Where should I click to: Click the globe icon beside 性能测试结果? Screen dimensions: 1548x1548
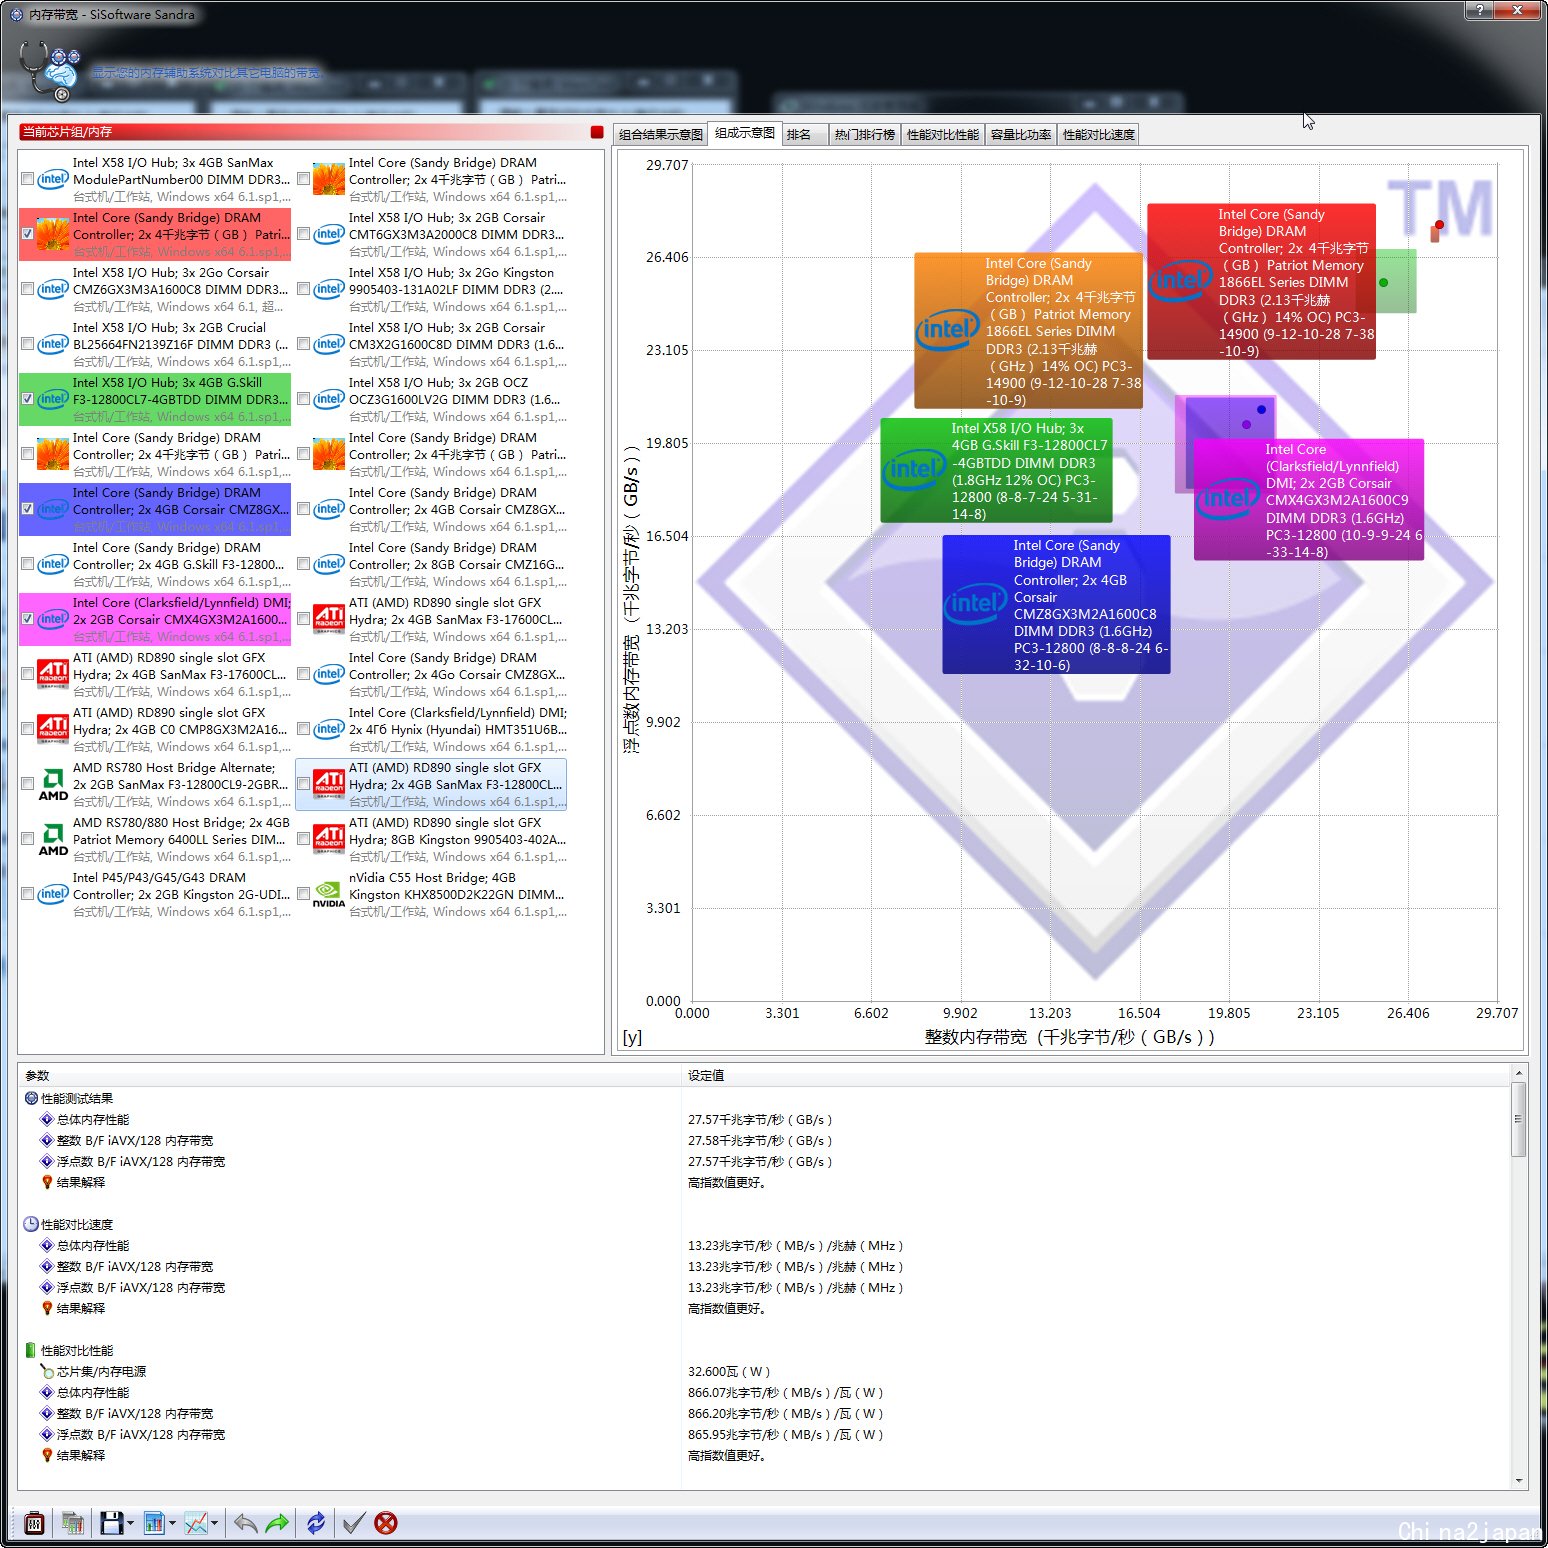(31, 1098)
